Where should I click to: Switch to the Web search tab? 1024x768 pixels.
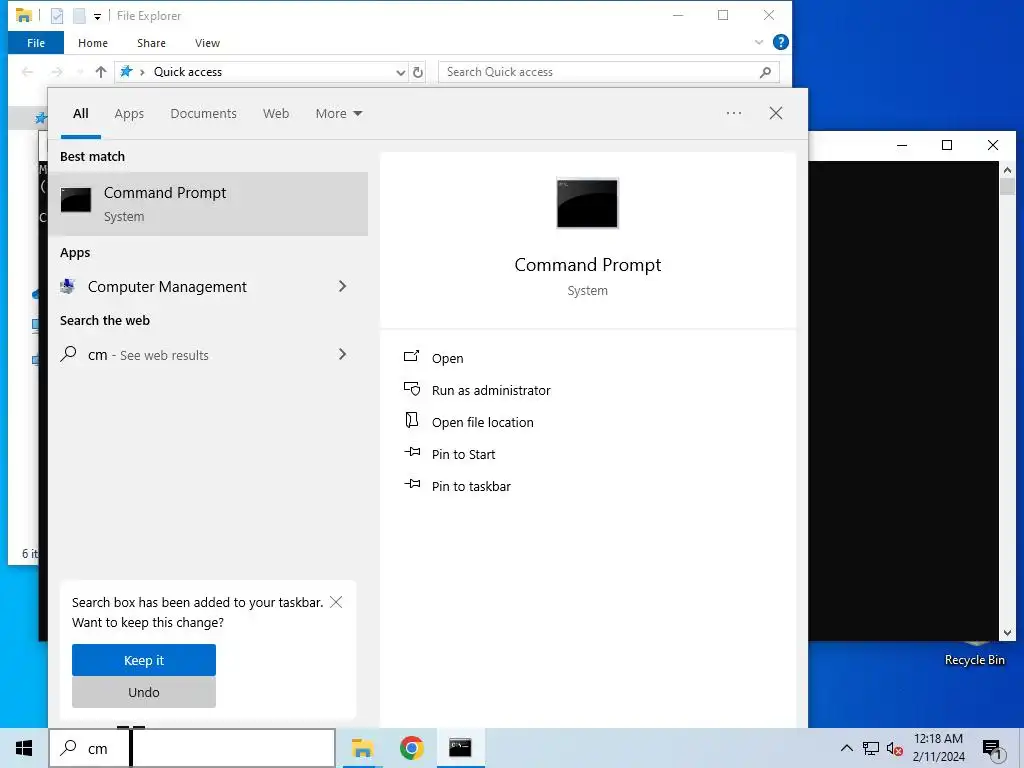pos(276,114)
